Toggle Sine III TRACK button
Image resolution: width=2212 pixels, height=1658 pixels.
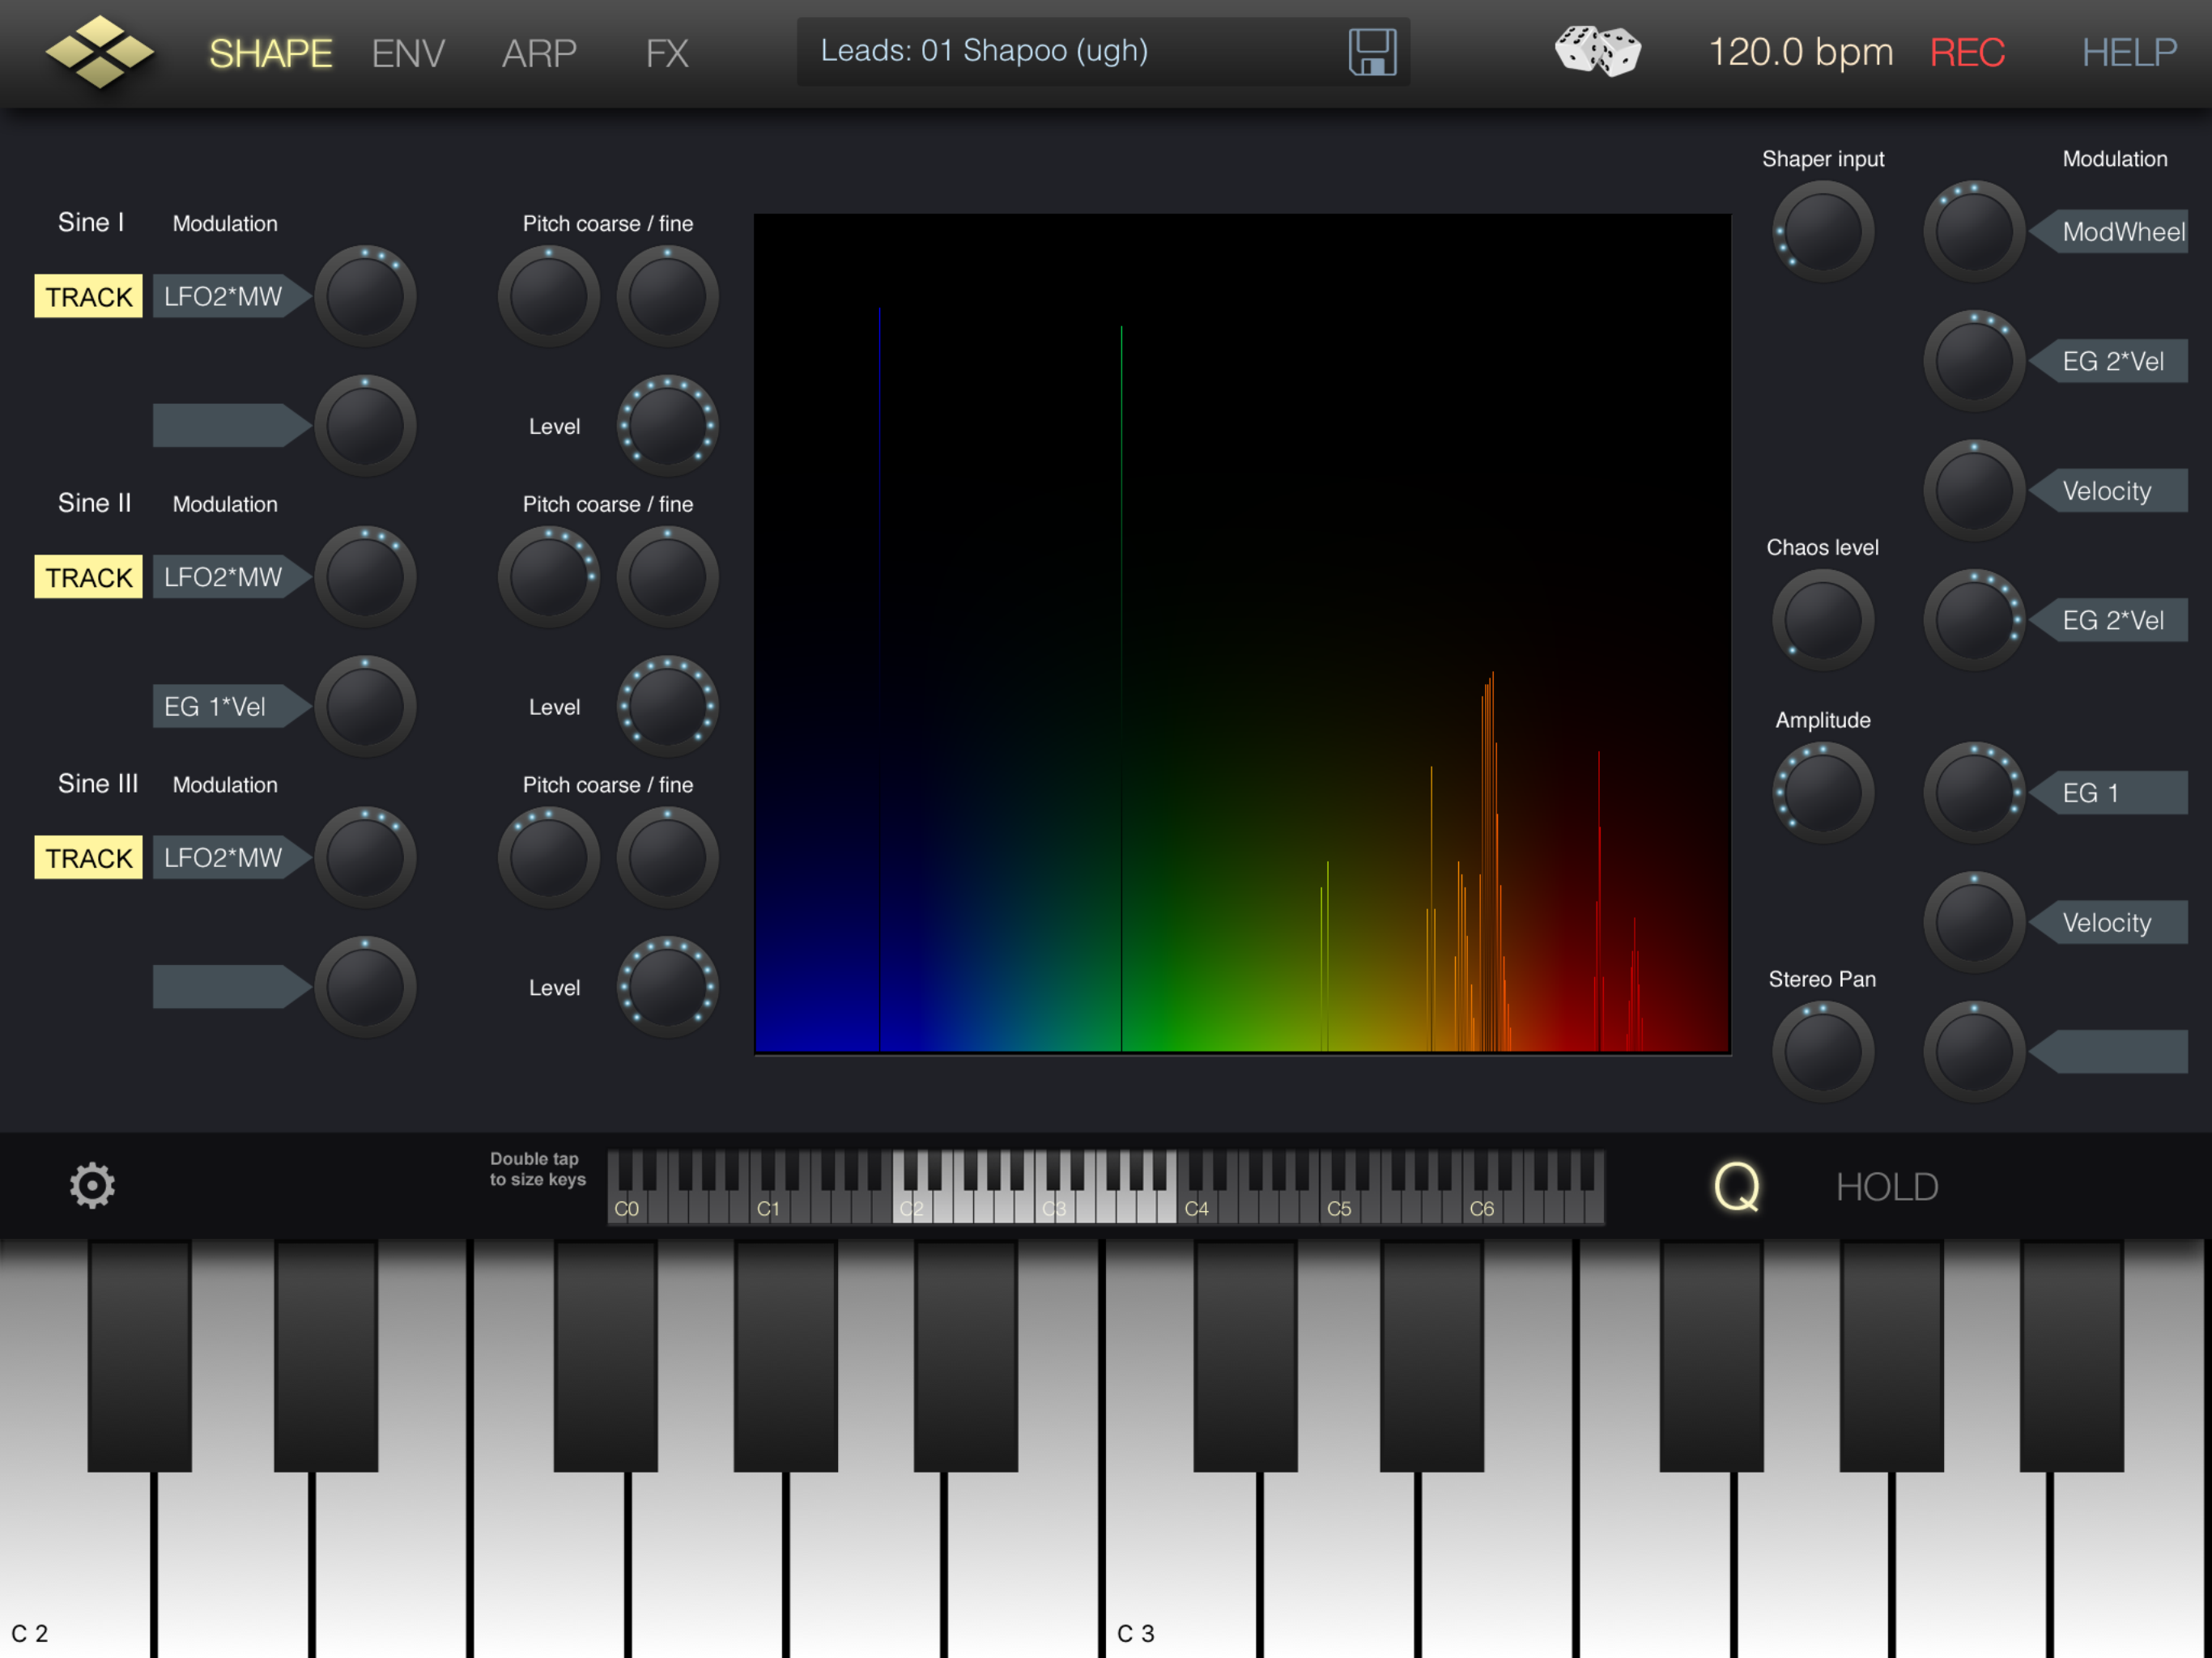click(89, 858)
